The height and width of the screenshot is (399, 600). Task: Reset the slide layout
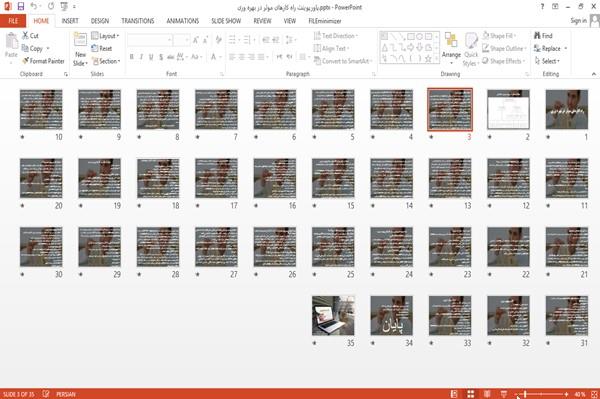click(102, 49)
